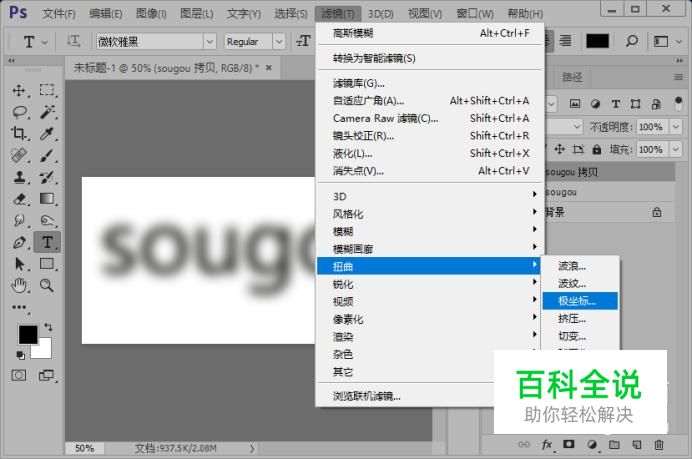The height and width of the screenshot is (459, 692).
Task: Toggle pixel layer filter
Action: [575, 104]
